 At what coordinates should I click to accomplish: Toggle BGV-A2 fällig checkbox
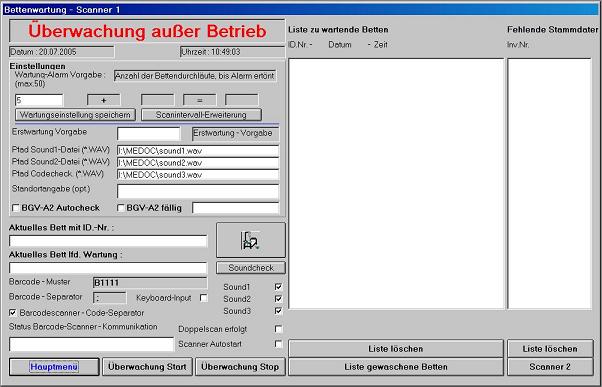(x=121, y=208)
